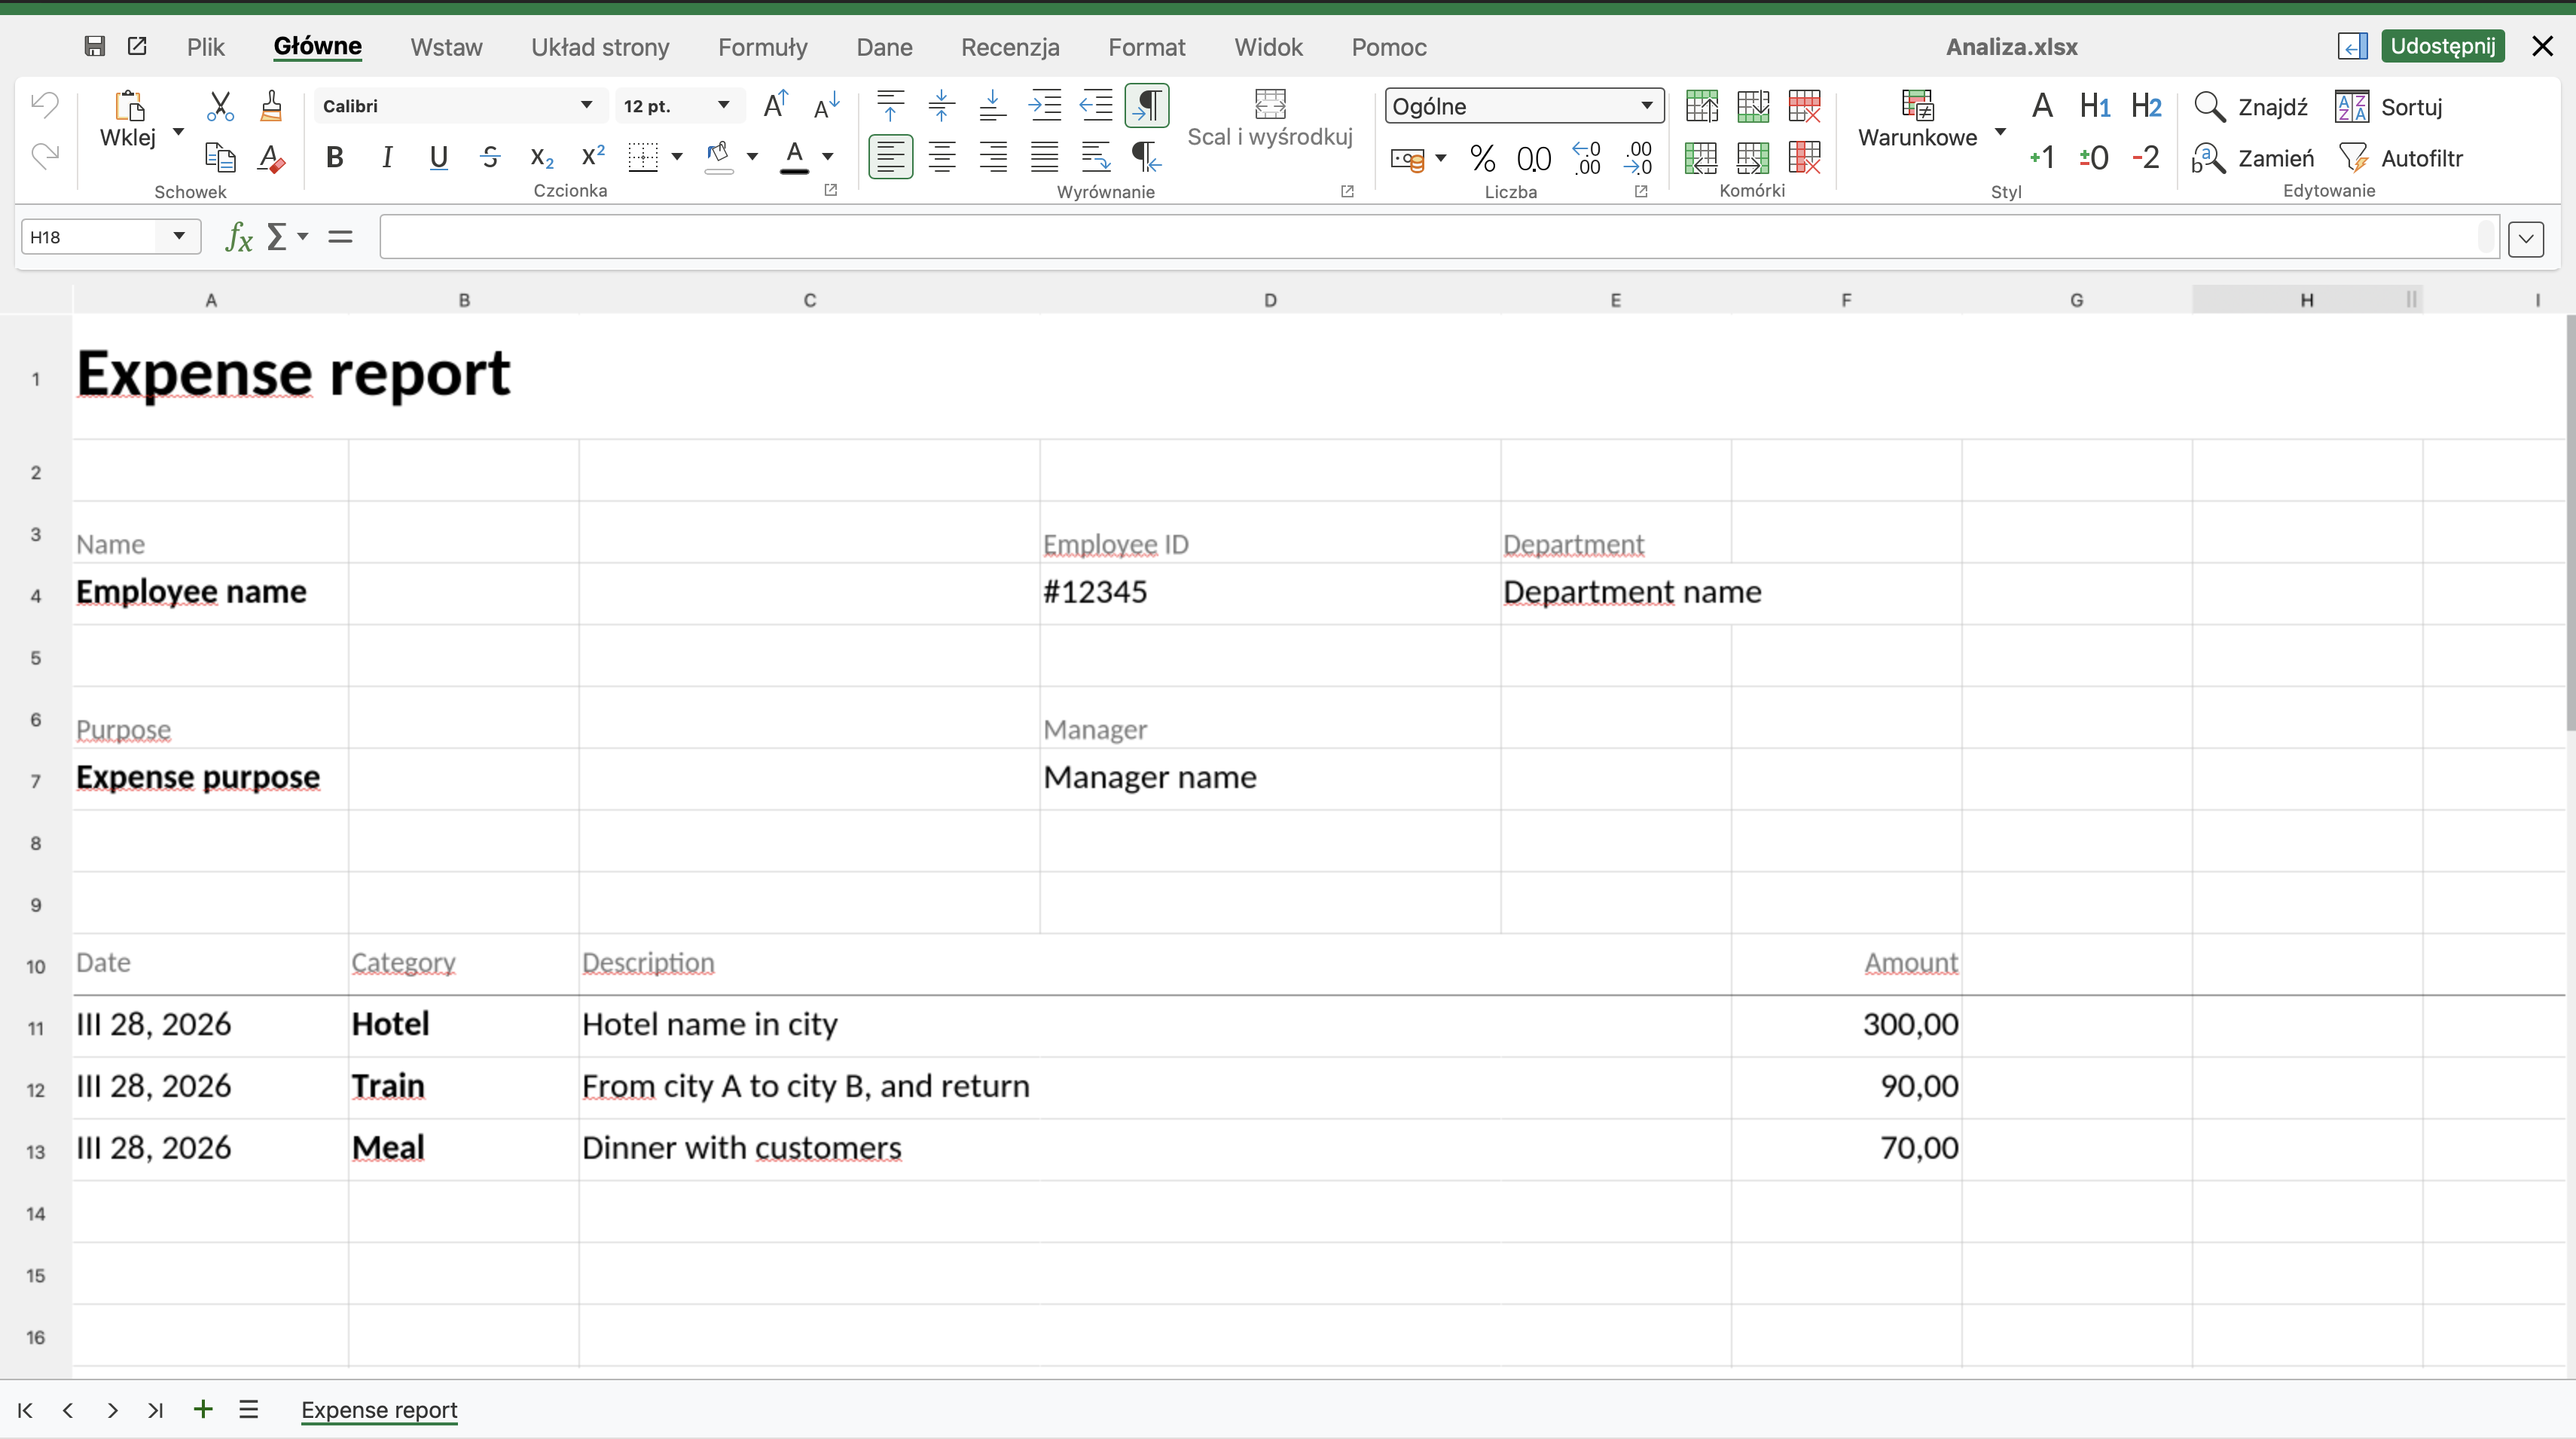Click the Cut scissors icon
The height and width of the screenshot is (1439, 2576).
219,106
